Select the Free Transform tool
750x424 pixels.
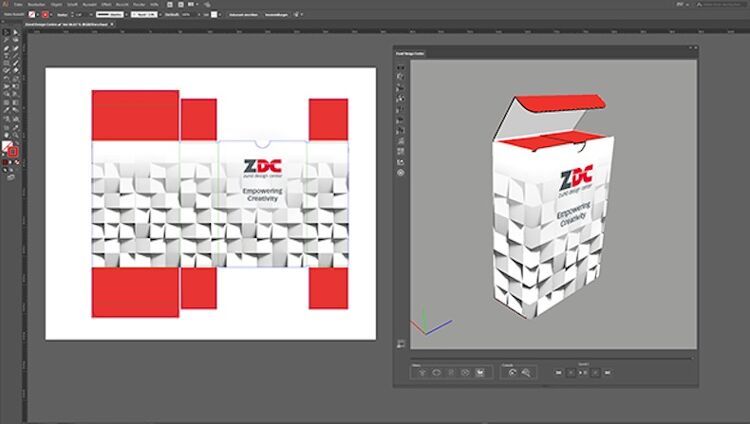[x=16, y=87]
